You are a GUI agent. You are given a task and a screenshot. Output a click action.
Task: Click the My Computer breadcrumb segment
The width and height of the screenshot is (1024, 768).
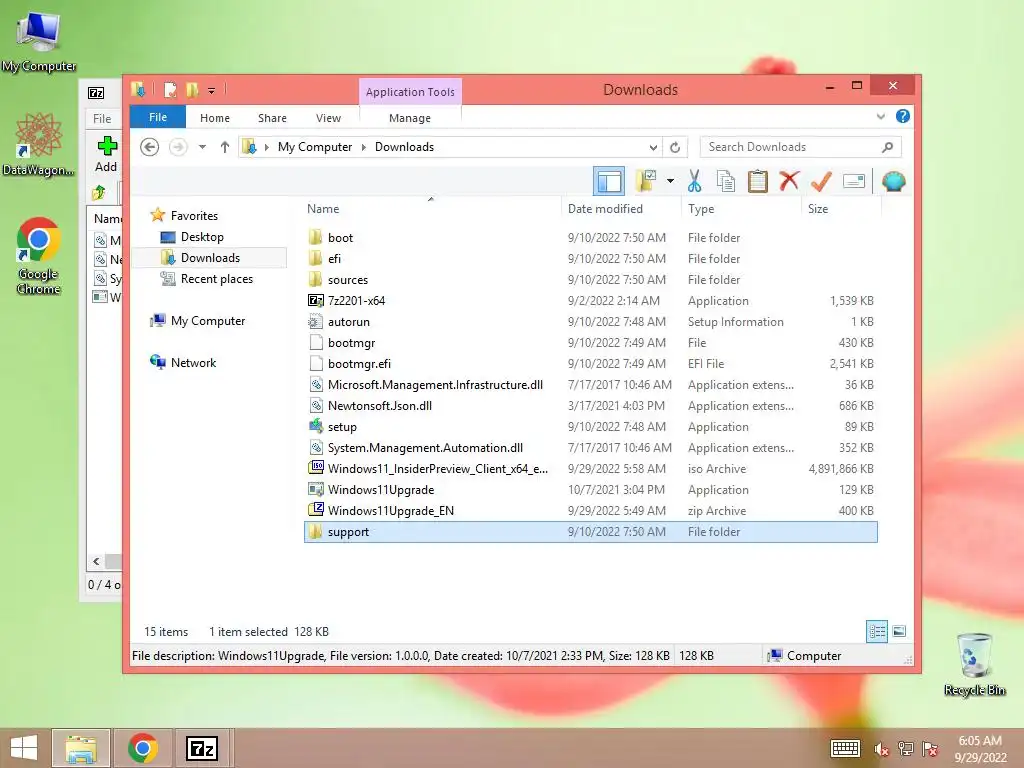[x=315, y=147]
